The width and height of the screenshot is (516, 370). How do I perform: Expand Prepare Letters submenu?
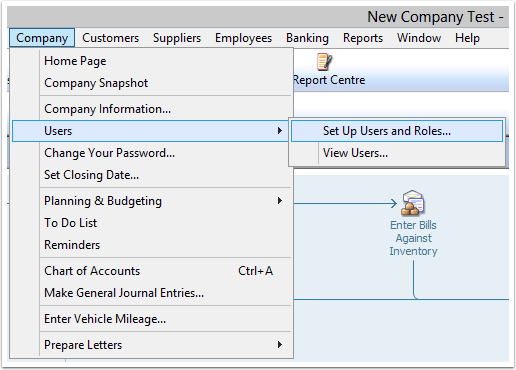pos(152,345)
